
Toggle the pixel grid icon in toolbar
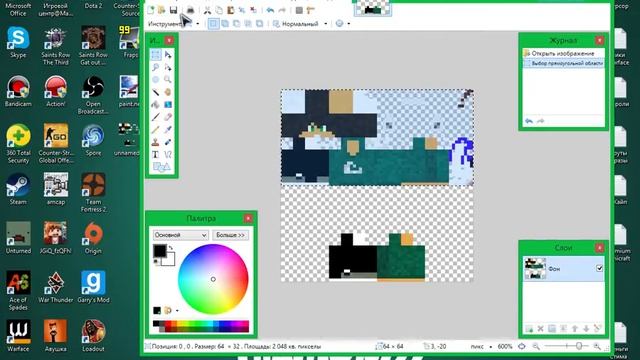tap(299, 10)
